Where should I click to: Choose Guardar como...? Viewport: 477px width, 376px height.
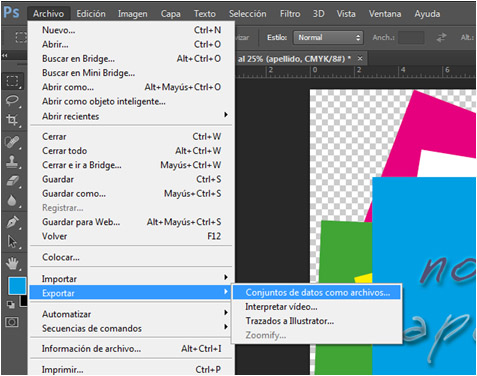131,193
